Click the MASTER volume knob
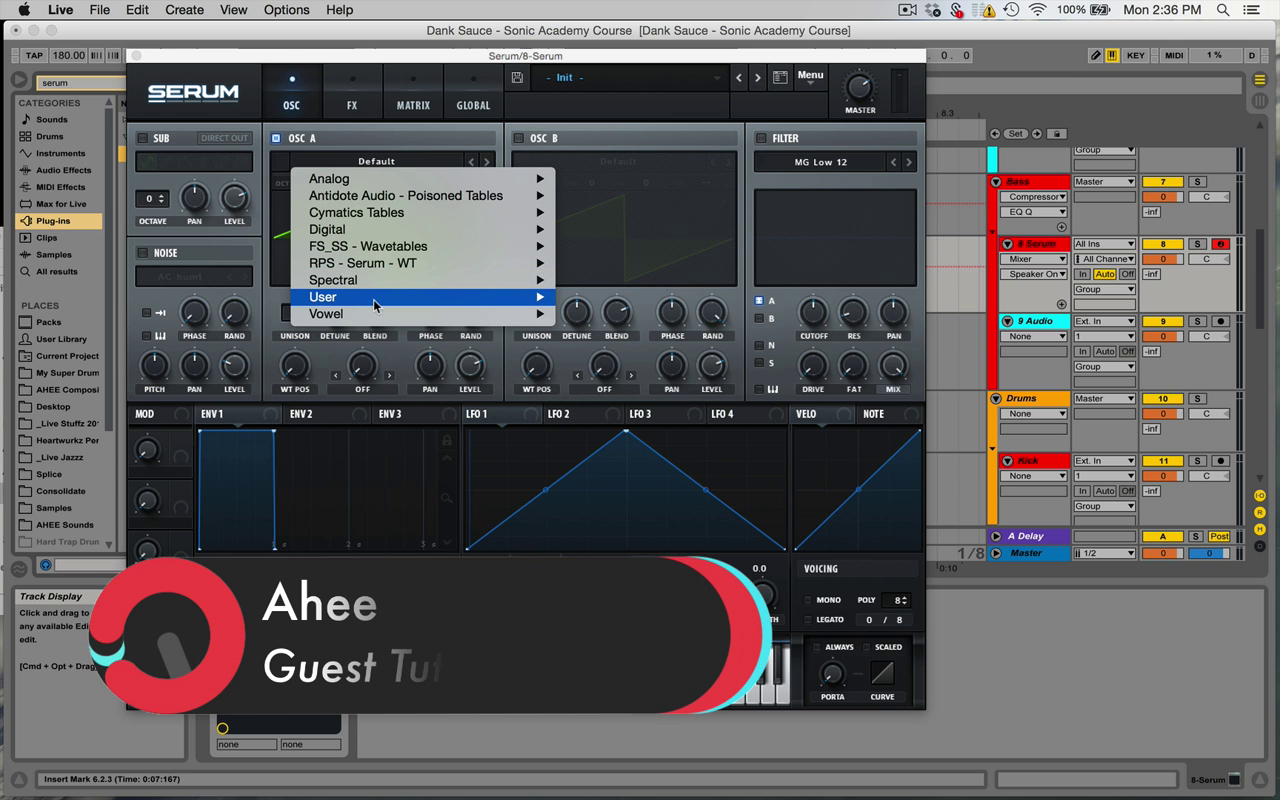Screen dimensions: 1280x800 [x=860, y=87]
